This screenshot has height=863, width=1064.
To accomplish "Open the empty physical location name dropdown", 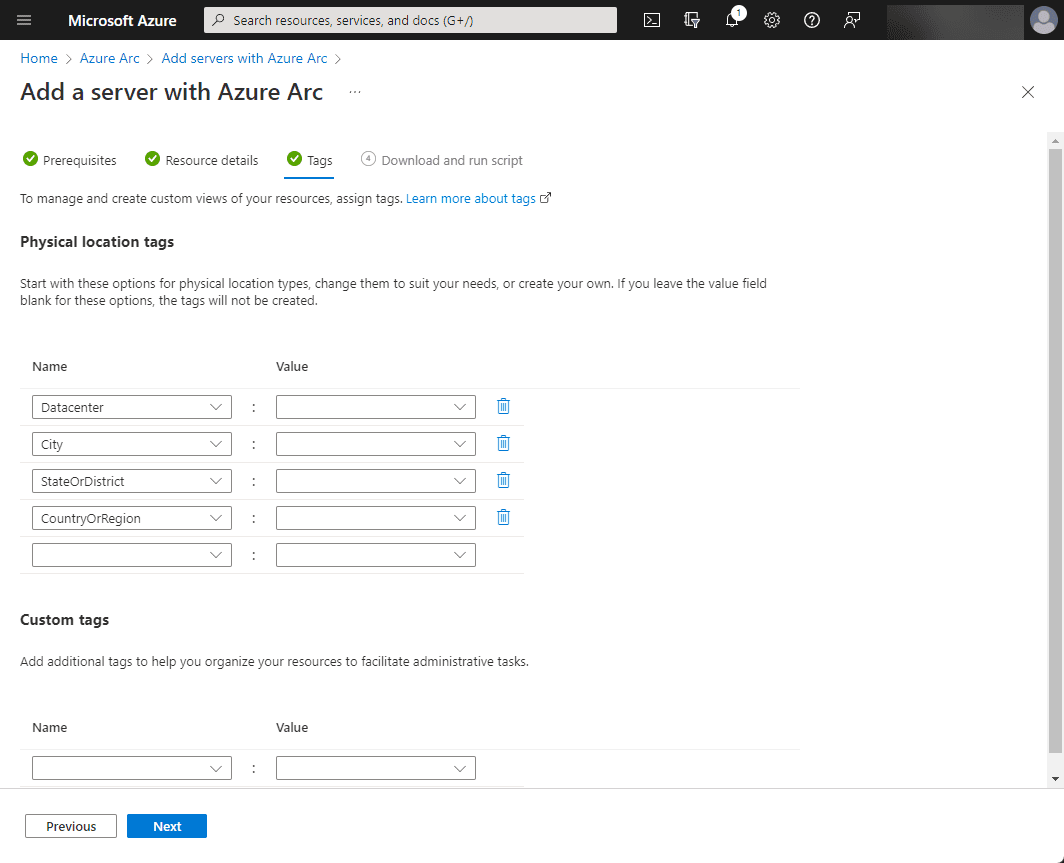I will [x=132, y=555].
